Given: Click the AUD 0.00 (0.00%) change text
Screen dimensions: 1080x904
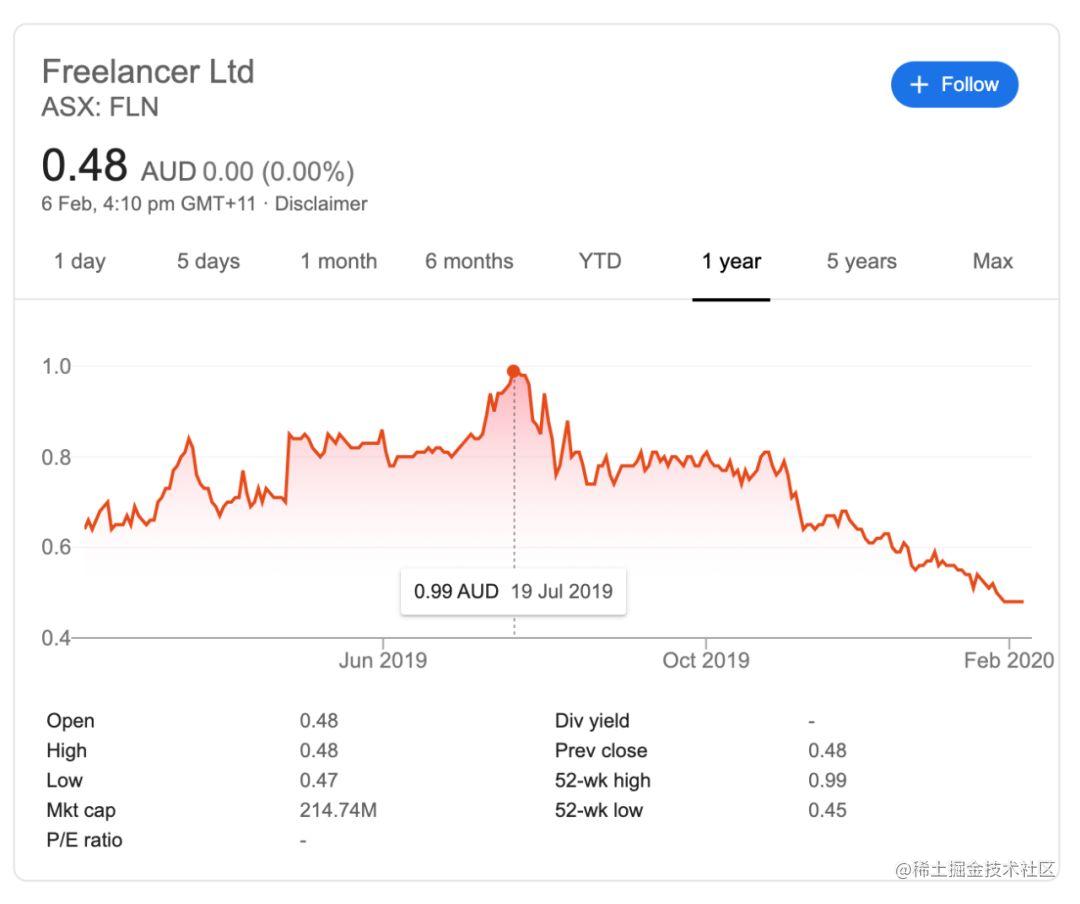Looking at the screenshot, I should click(248, 172).
